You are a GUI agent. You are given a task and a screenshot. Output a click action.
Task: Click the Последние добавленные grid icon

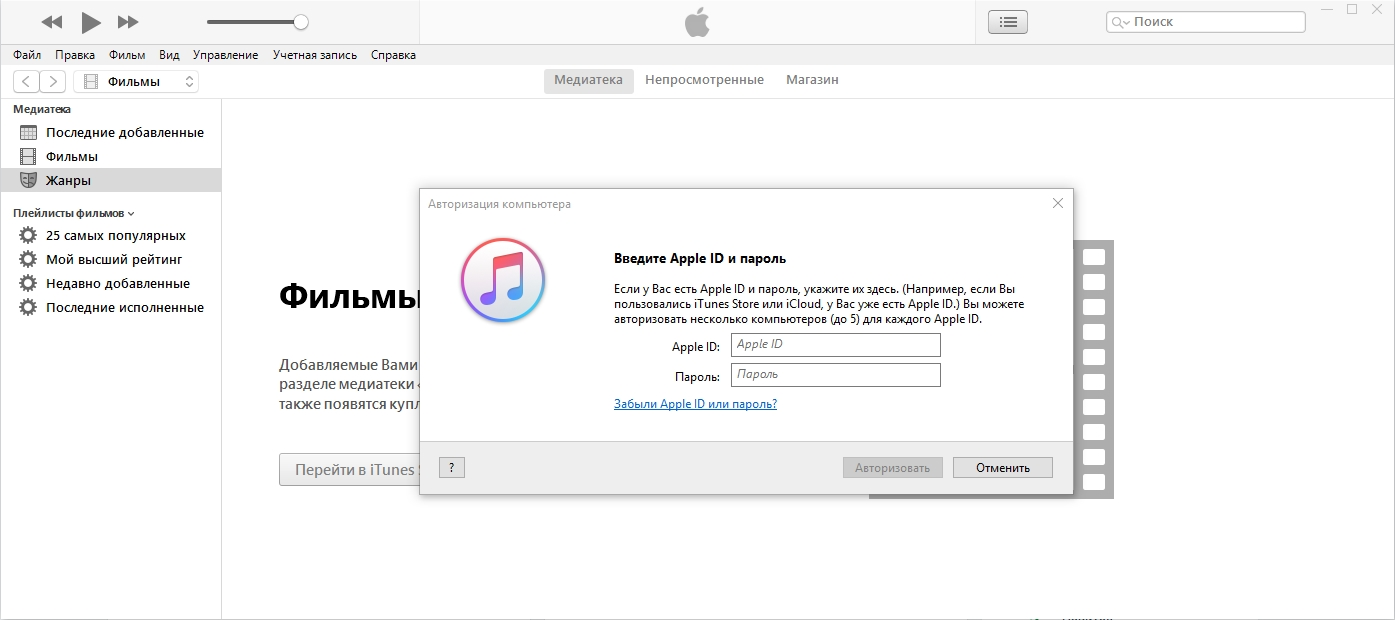(x=28, y=132)
